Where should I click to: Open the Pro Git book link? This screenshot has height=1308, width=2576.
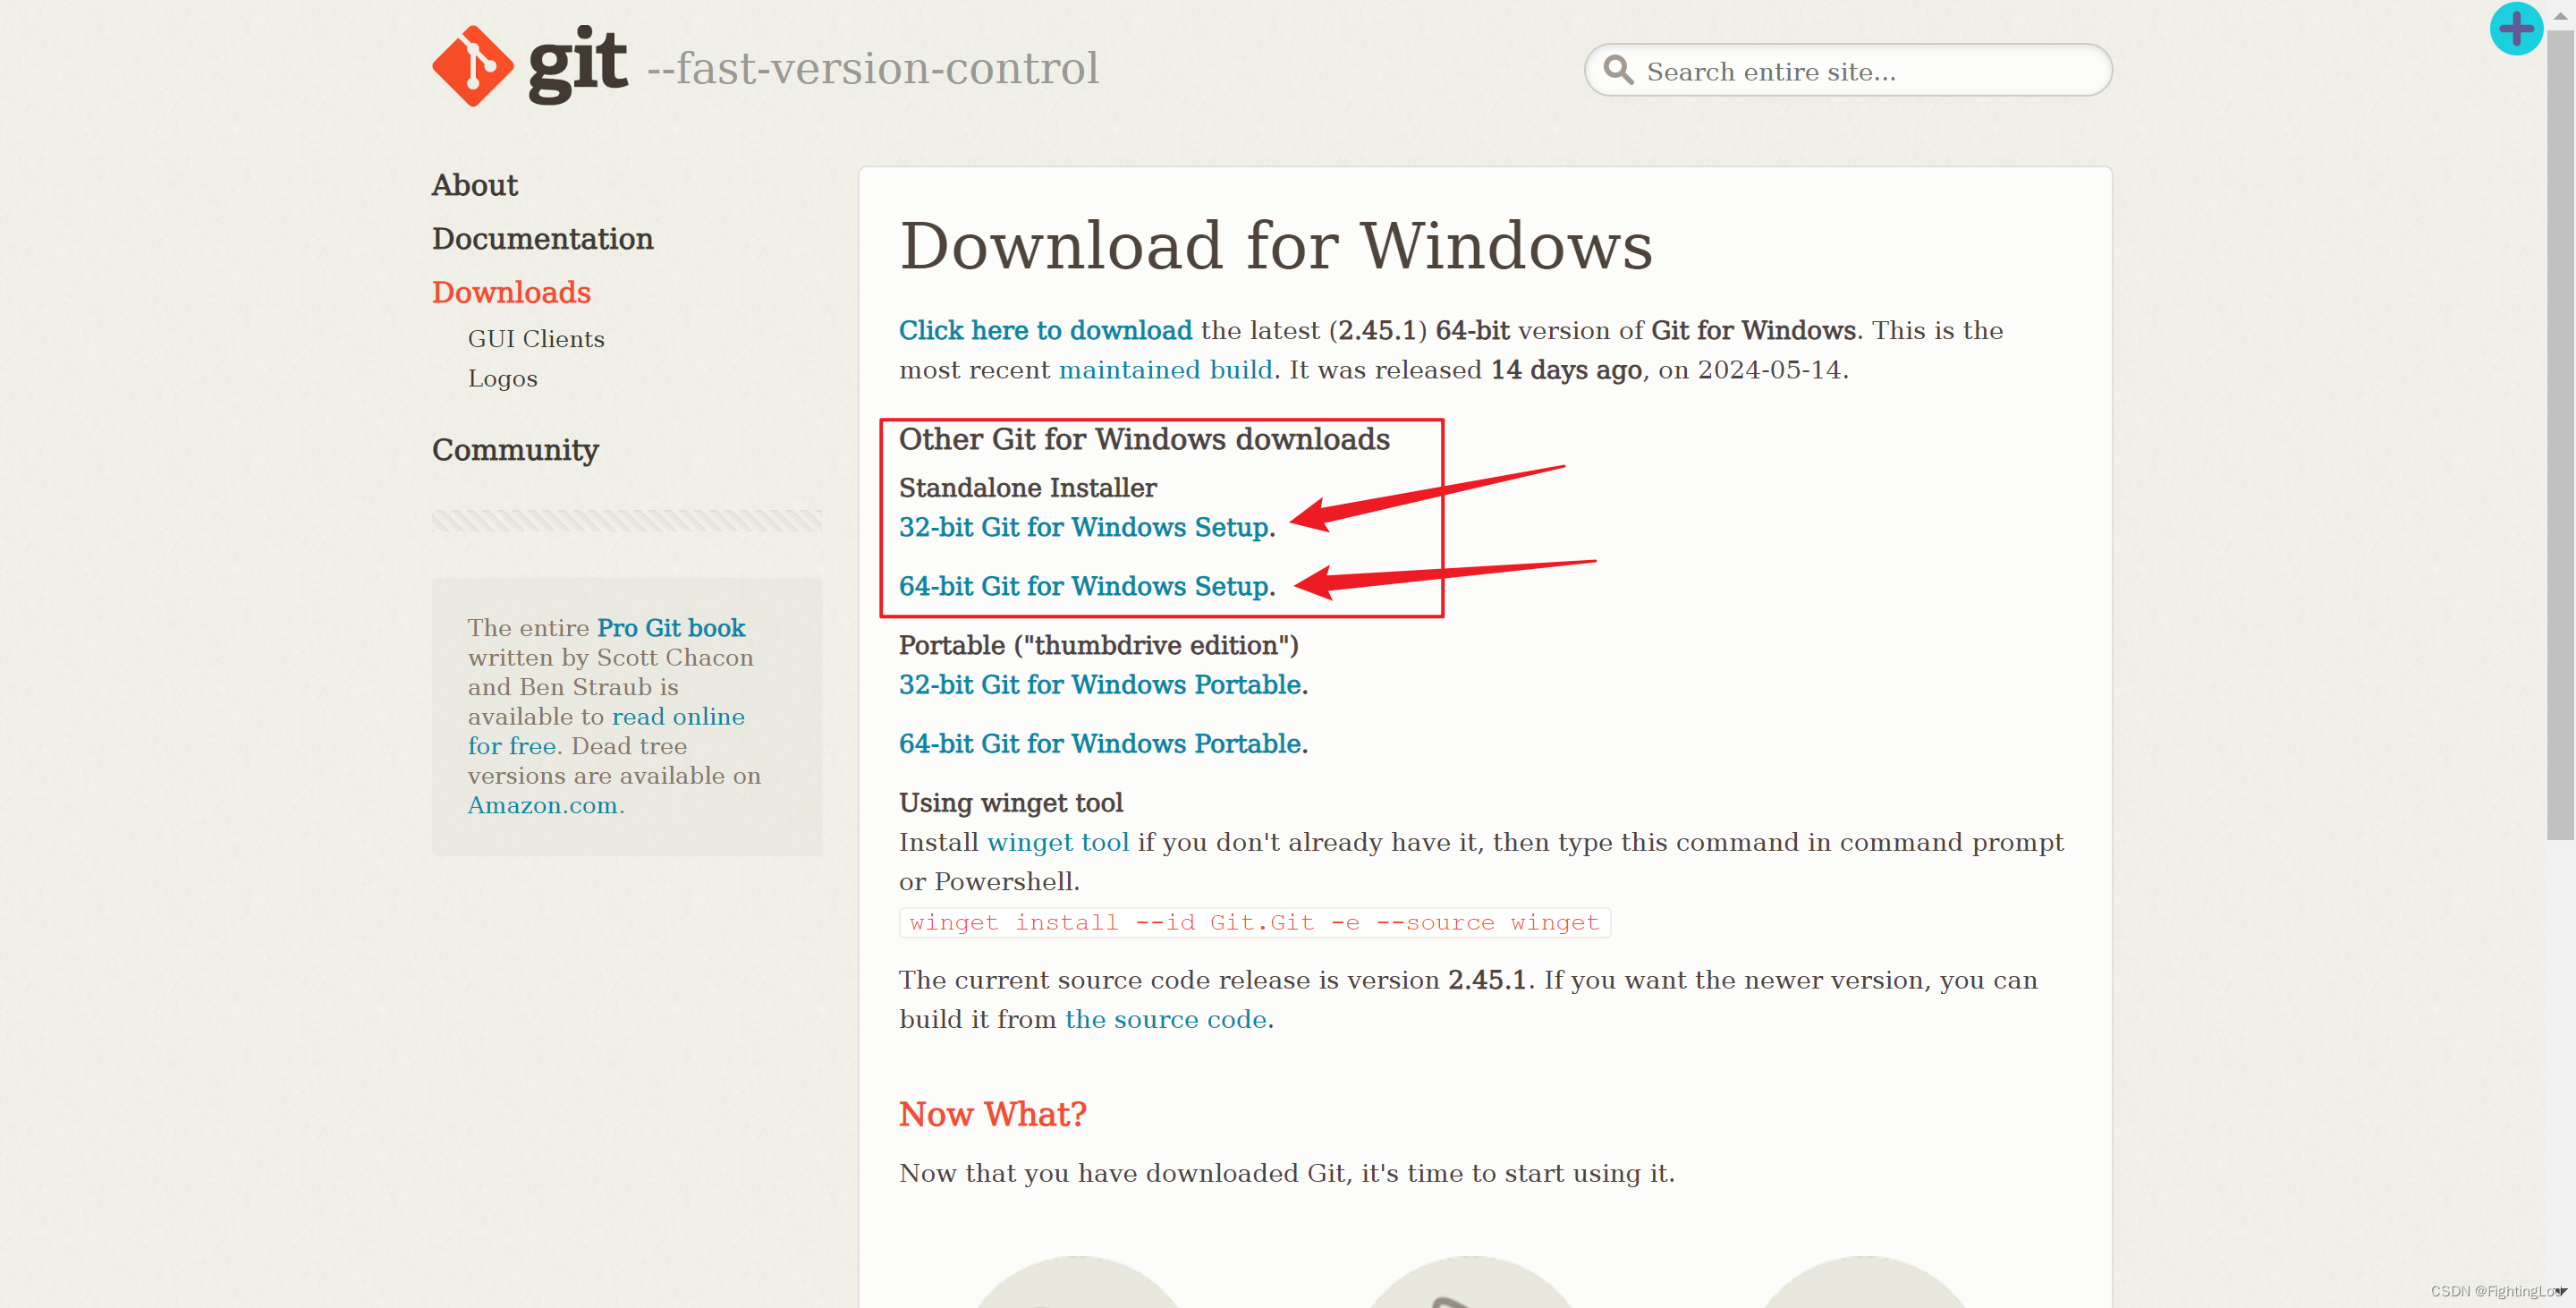[x=671, y=628]
